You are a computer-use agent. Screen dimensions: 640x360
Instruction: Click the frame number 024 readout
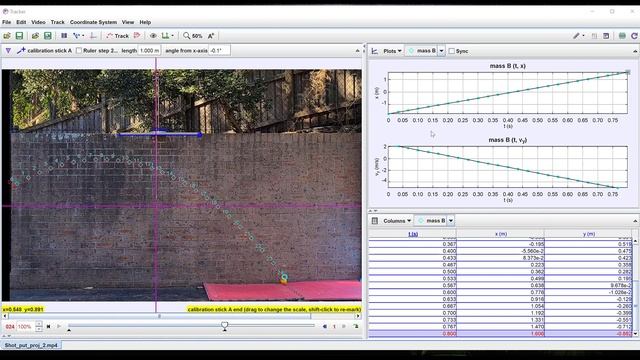tap(10, 327)
